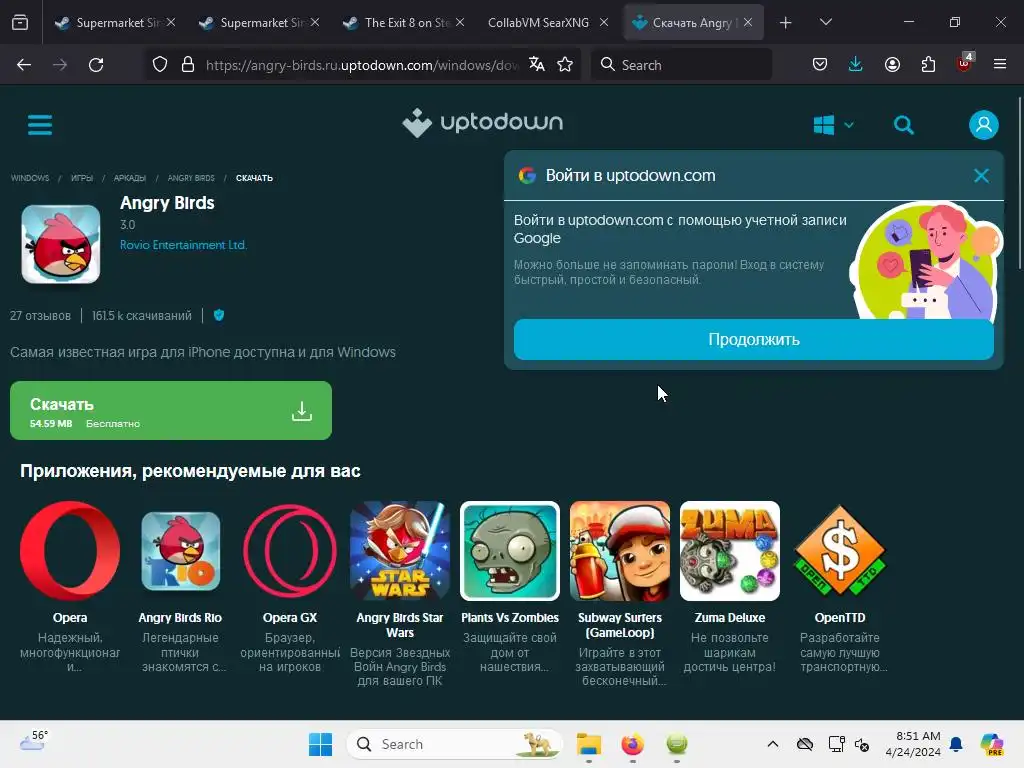Screen dimensions: 1024x768
Task: Click the Angry Birds app icon
Action: coord(61,244)
